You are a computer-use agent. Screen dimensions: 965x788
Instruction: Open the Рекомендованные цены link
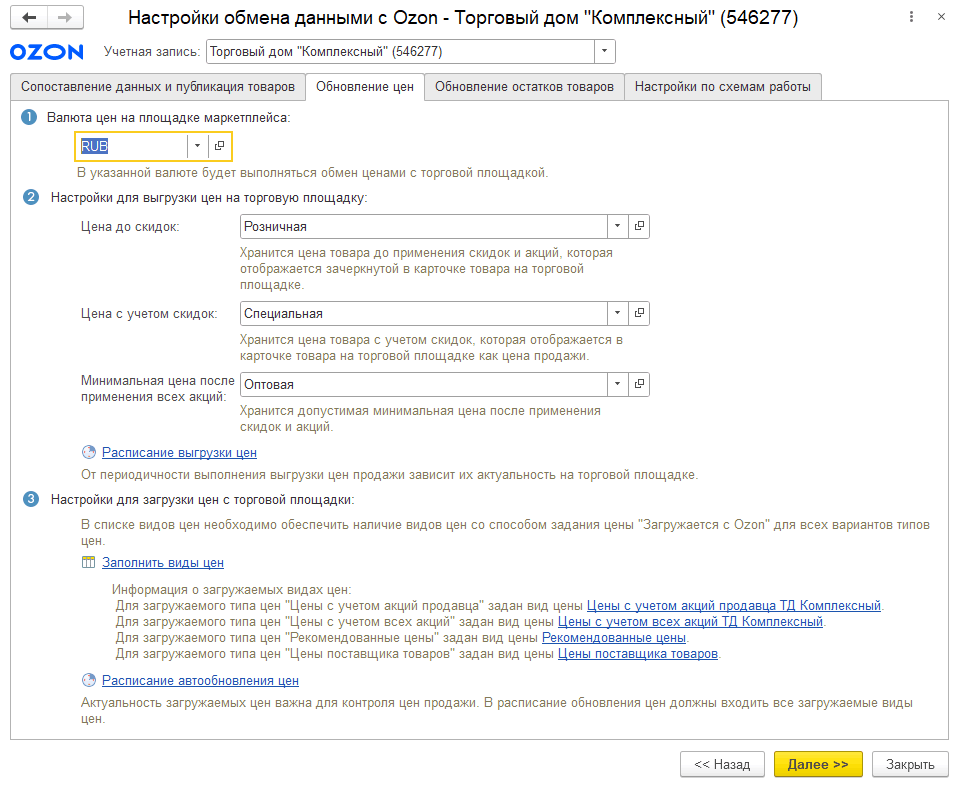point(614,638)
